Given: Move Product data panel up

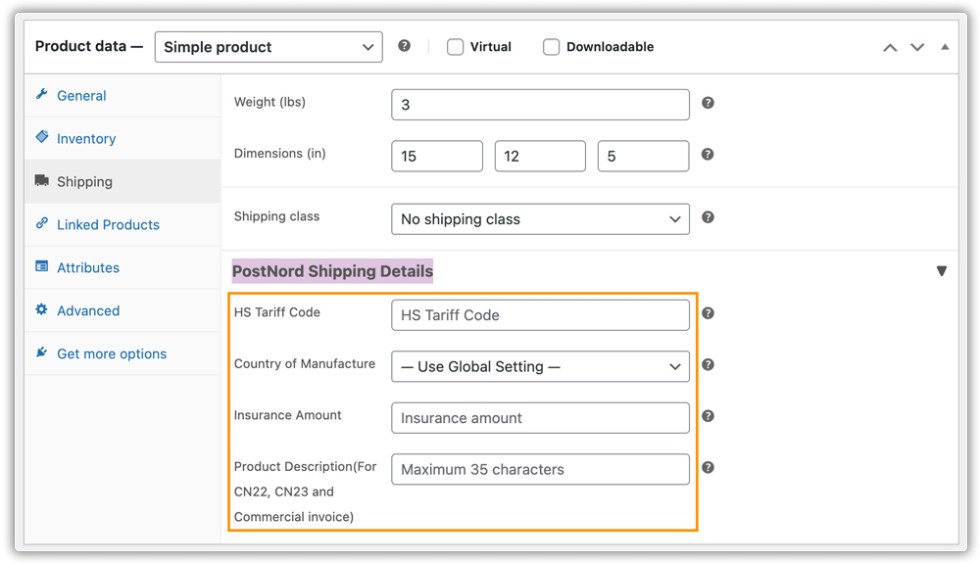Looking at the screenshot, I should 890,48.
